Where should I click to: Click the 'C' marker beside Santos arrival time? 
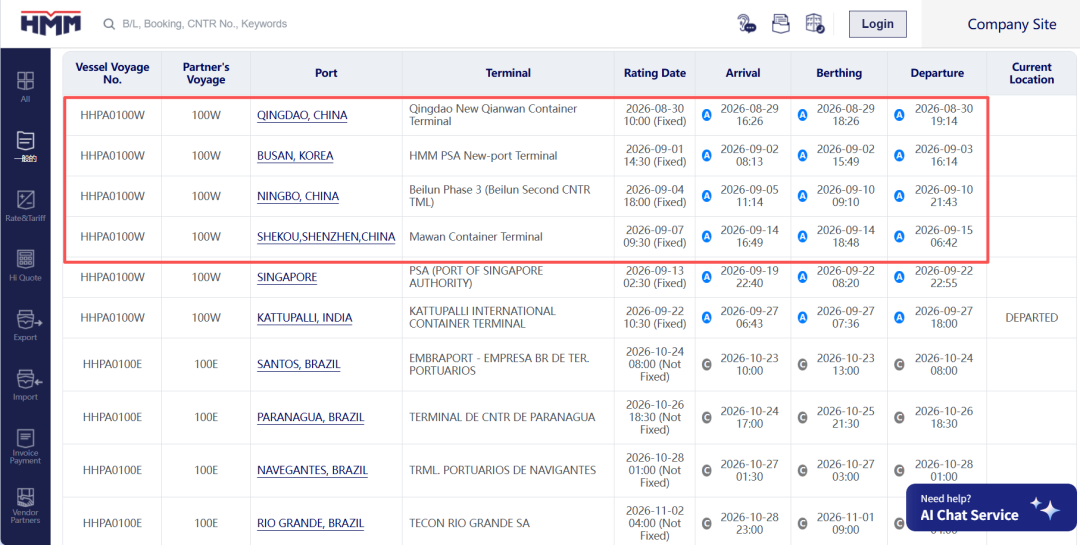707,364
